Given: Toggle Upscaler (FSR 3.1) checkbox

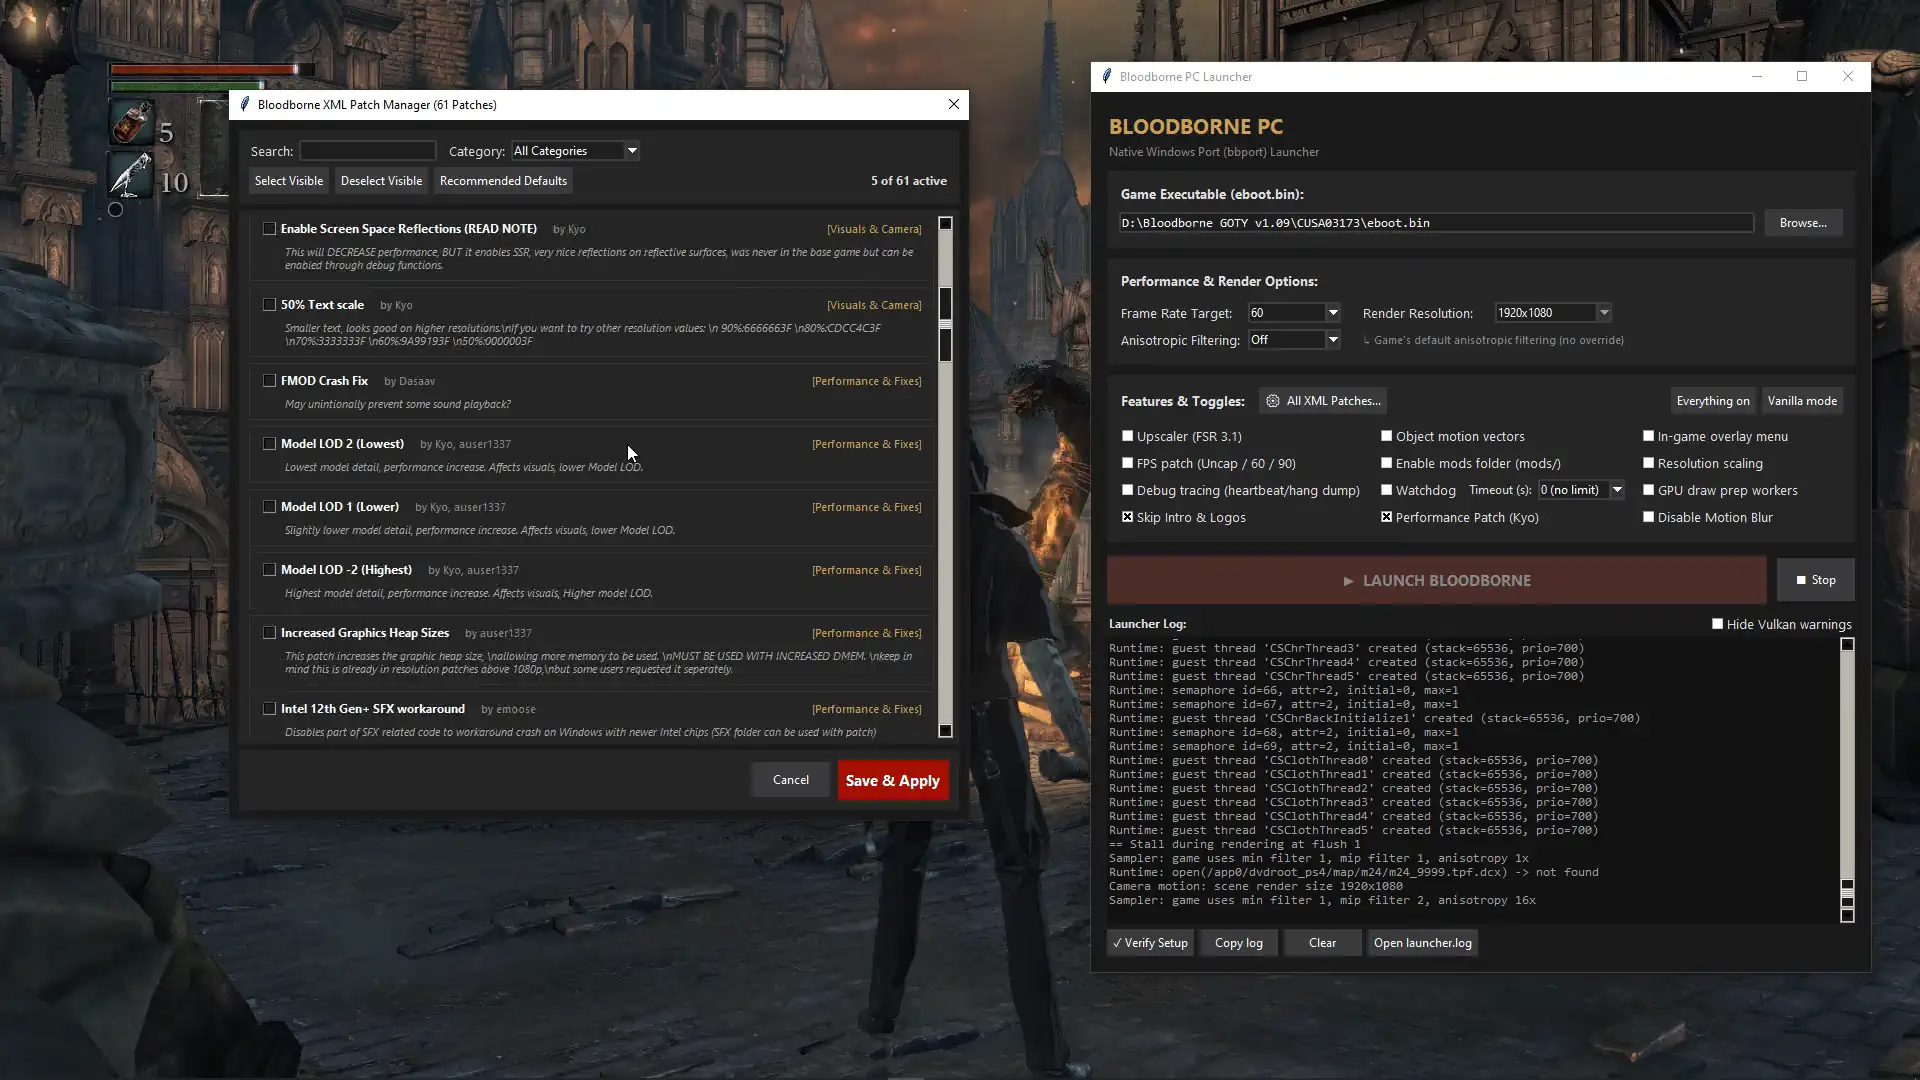Looking at the screenshot, I should click(1128, 436).
